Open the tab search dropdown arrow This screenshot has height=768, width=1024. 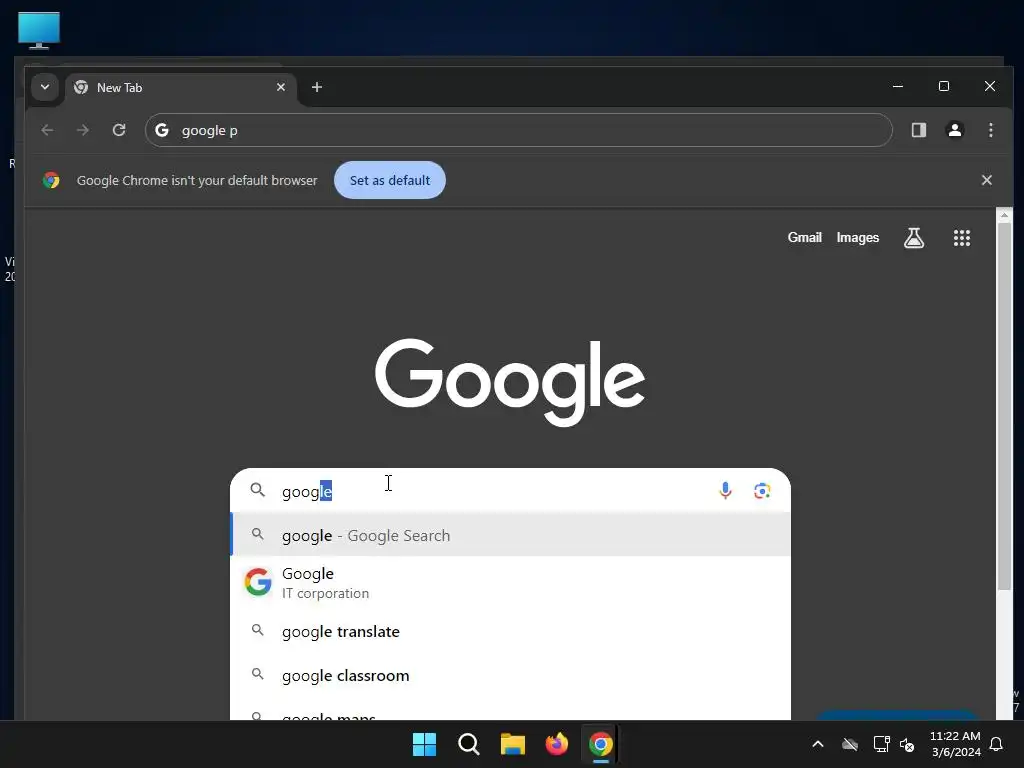(x=45, y=87)
